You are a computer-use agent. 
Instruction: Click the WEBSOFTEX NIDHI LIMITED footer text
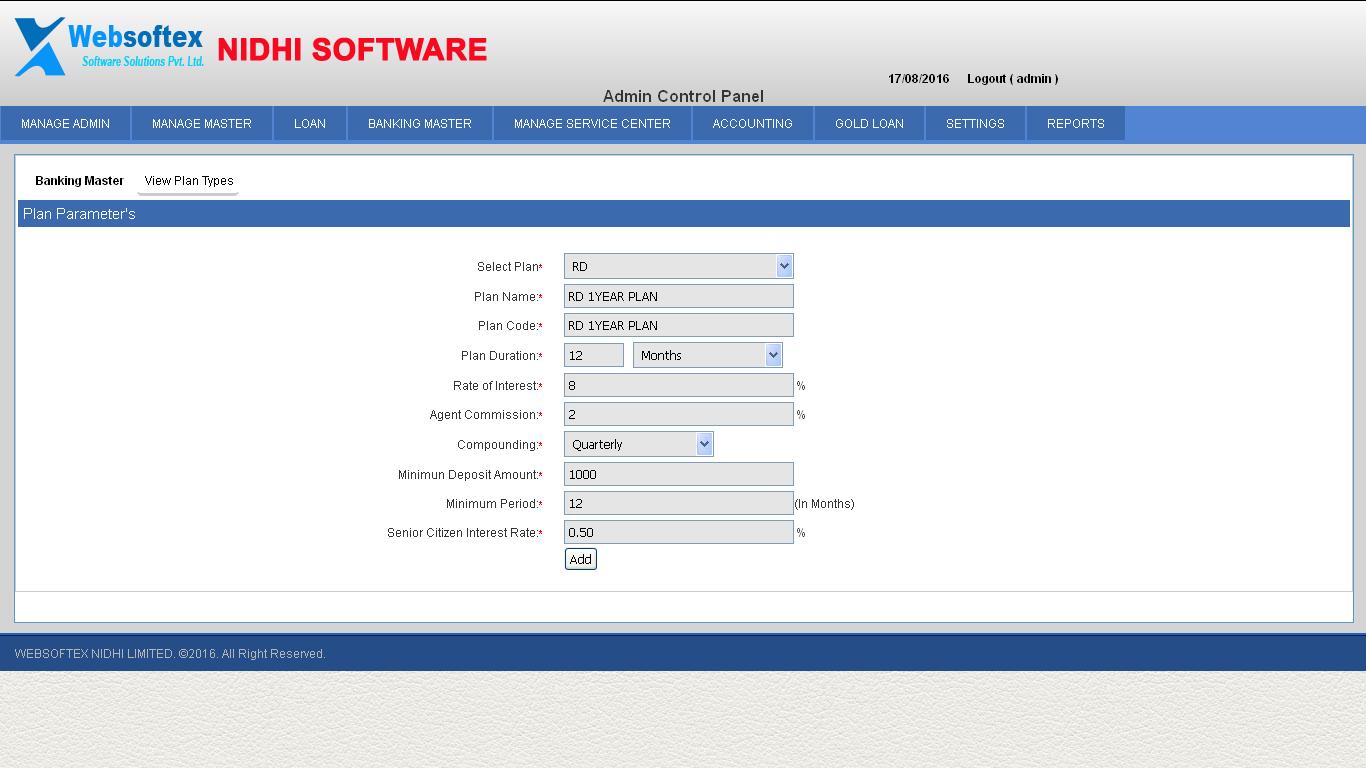tap(170, 654)
